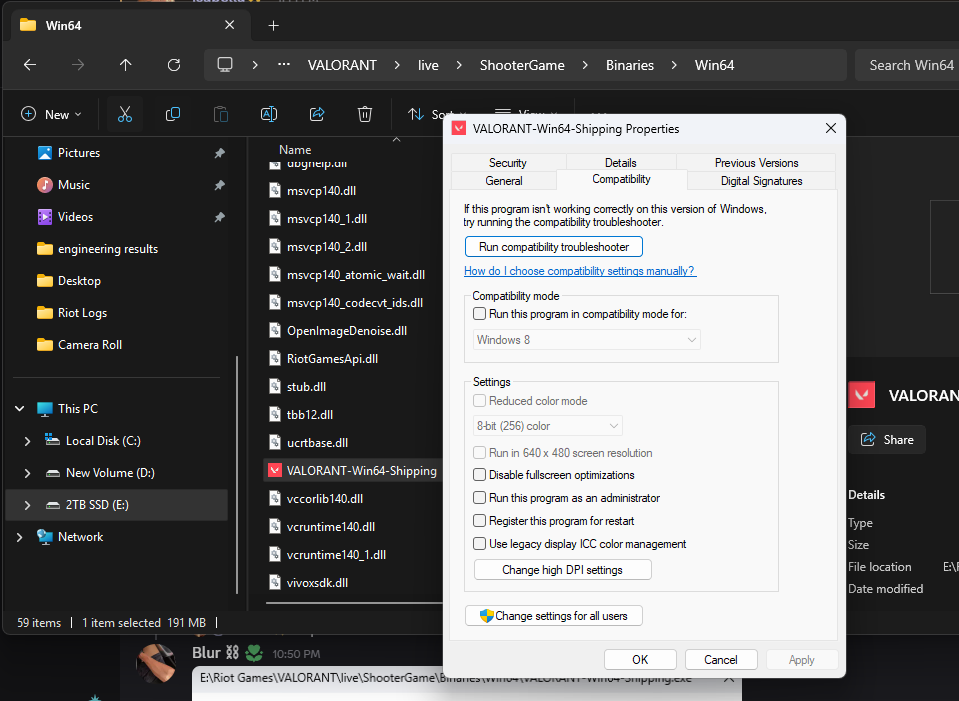The width and height of the screenshot is (959, 701).
Task: Click chevron after VALORANT in address bar
Action: click(x=397, y=65)
